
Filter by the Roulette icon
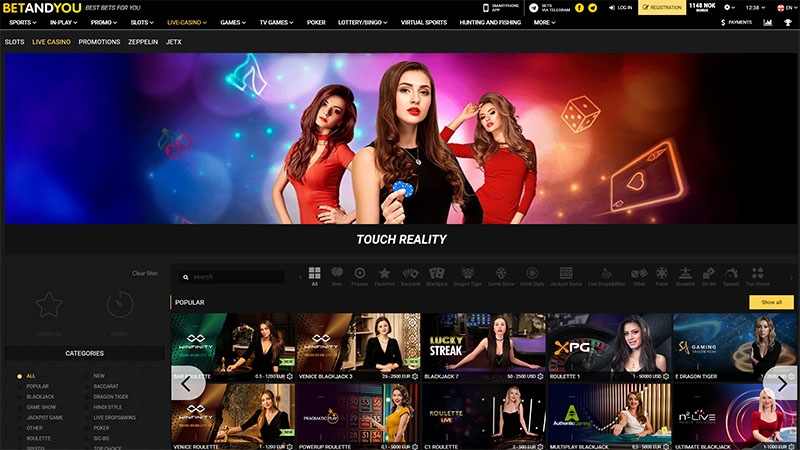pos(685,276)
